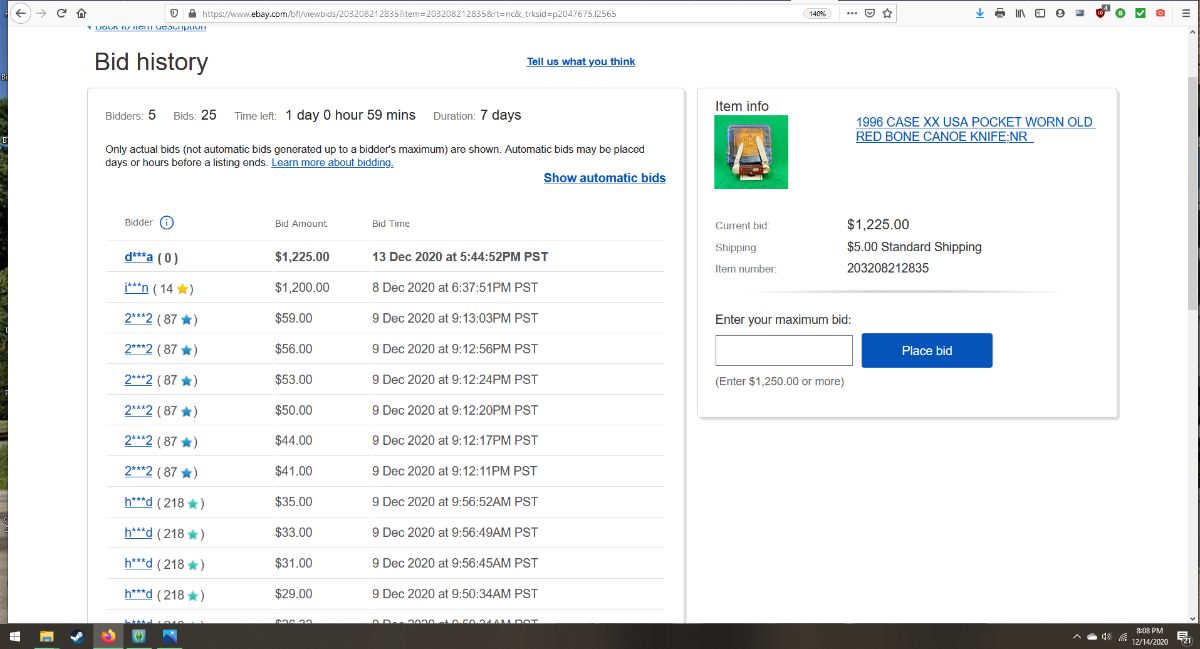The height and width of the screenshot is (649, 1200).
Task: Click bidder h***d on the $29.00 row
Action: (x=138, y=594)
